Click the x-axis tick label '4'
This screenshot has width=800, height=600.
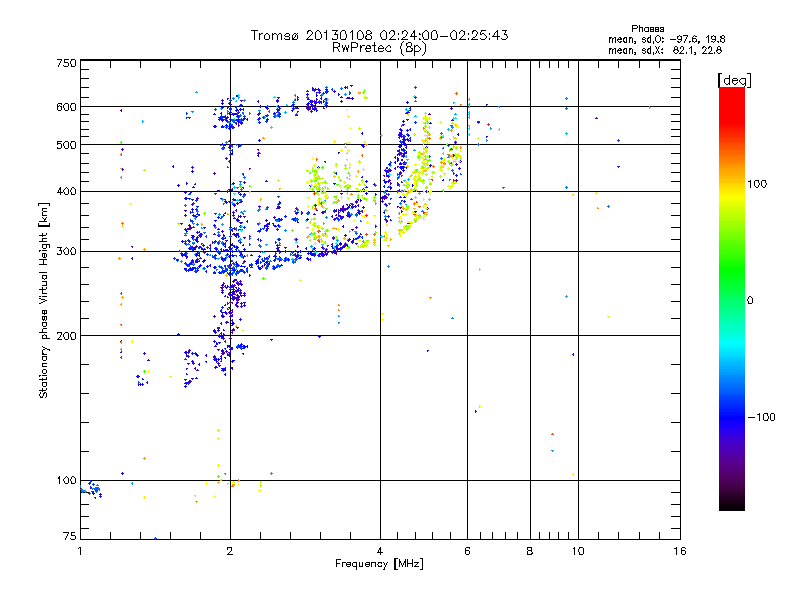tap(380, 551)
